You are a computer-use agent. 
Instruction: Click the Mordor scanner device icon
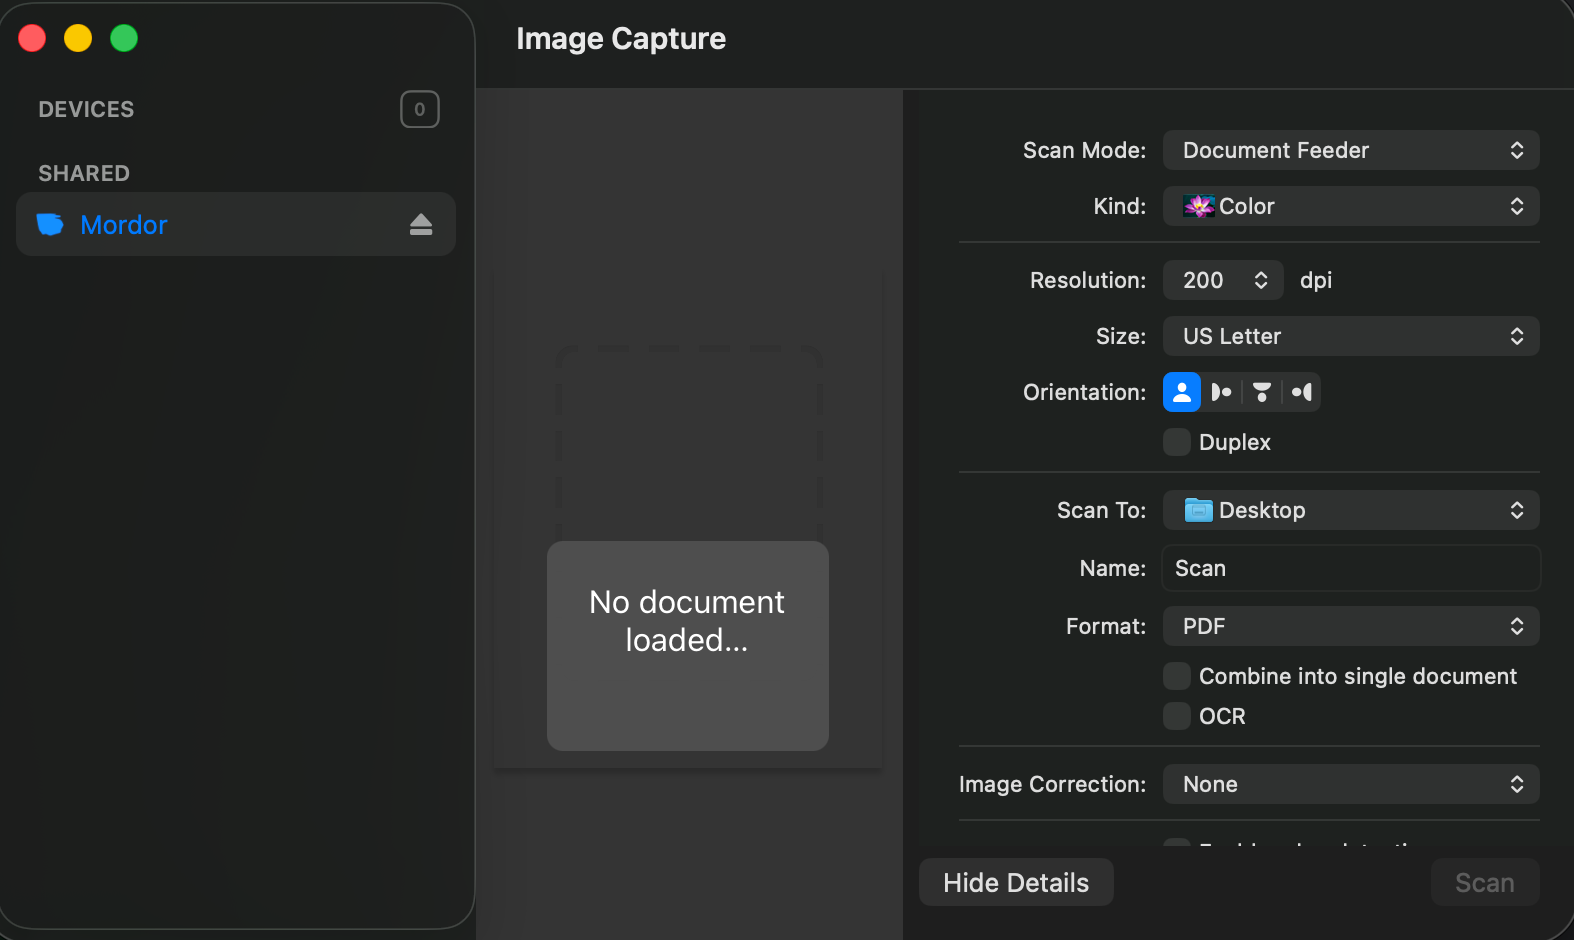50,225
